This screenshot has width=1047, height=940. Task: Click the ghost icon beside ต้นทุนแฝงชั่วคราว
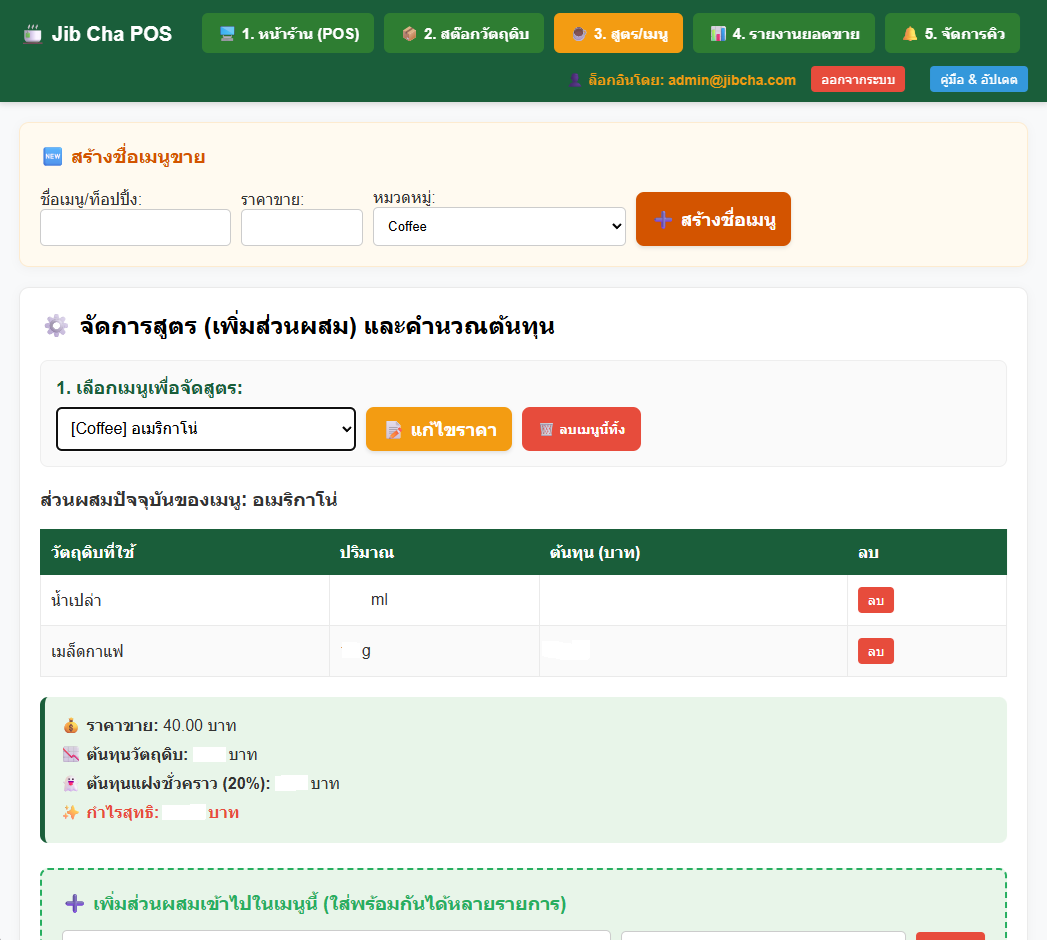point(71,783)
